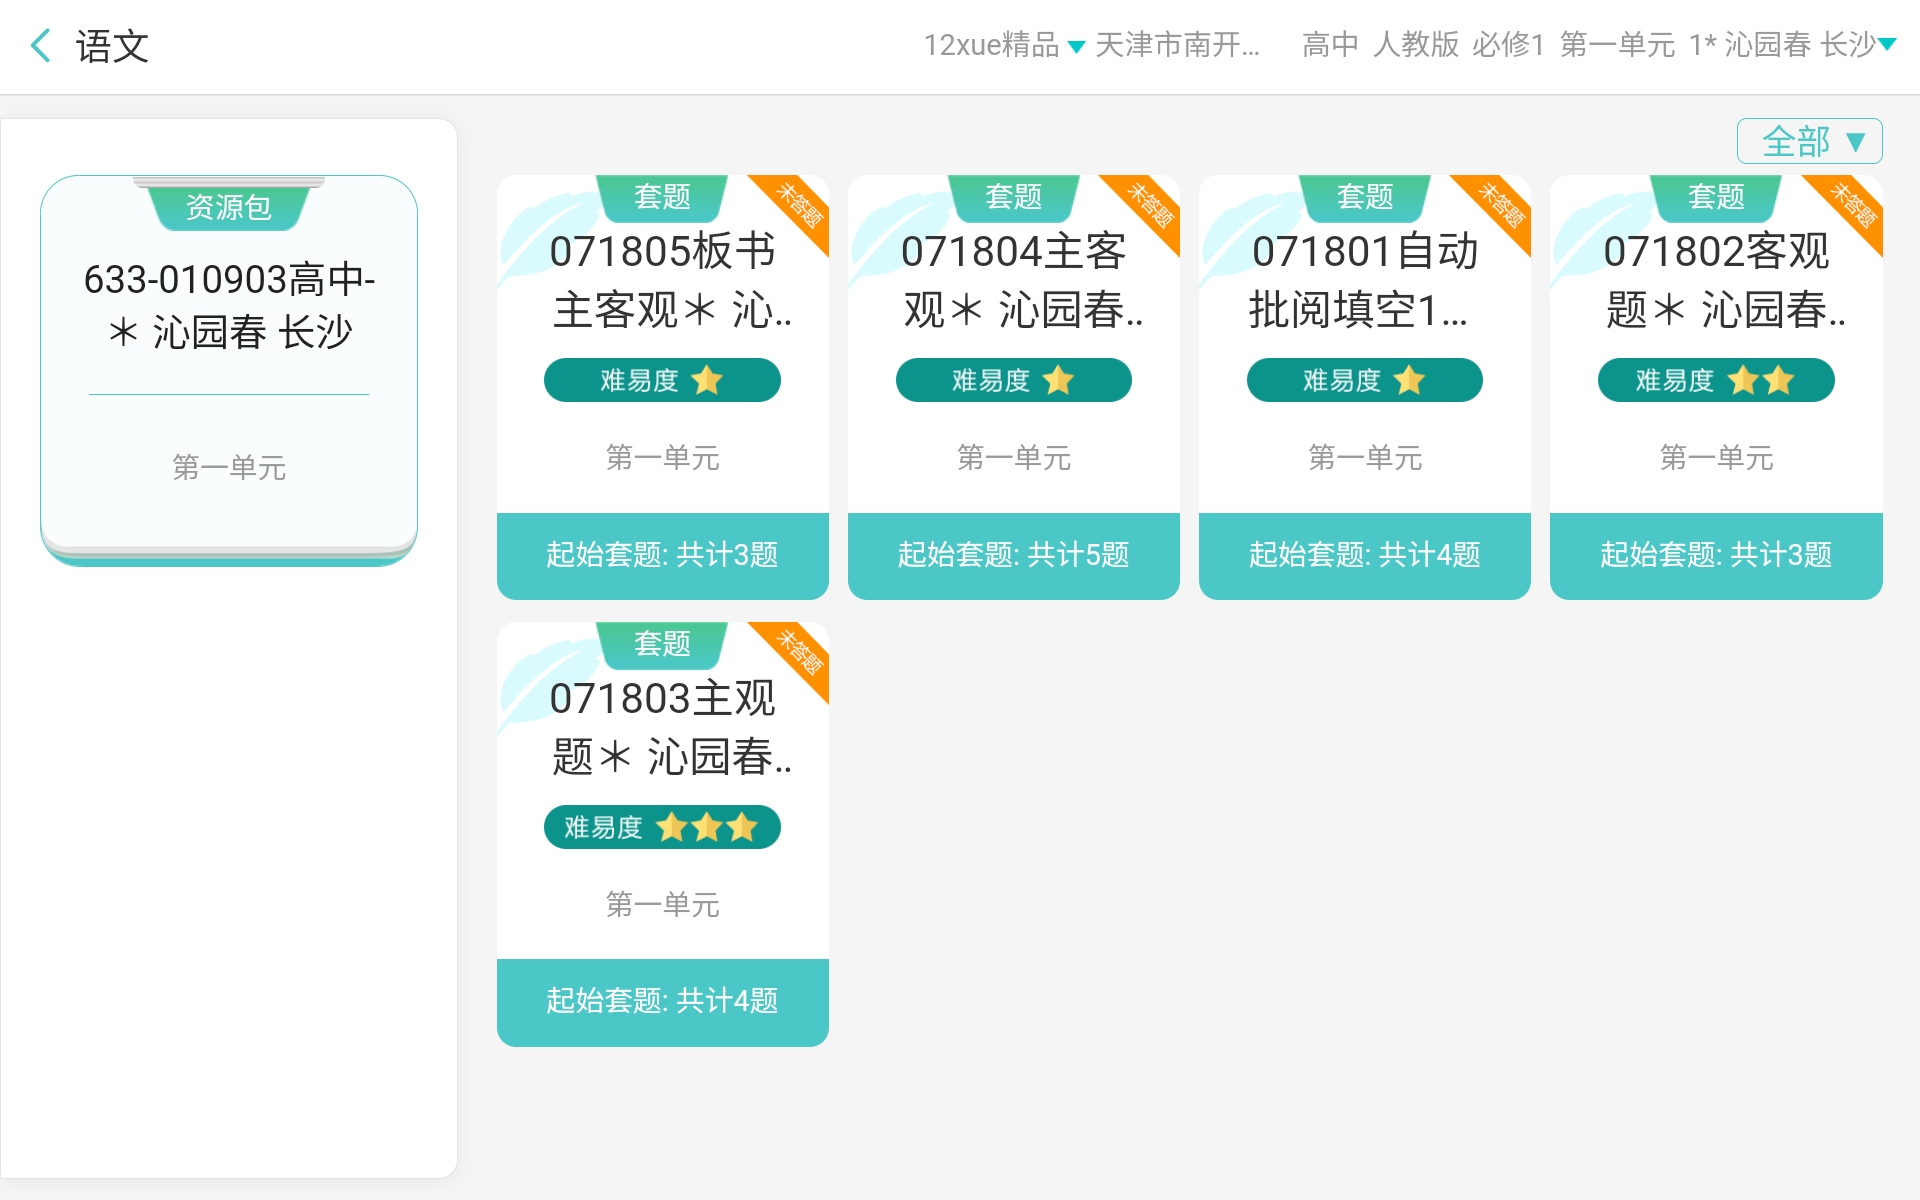
Task: Click the three-star 难易度 badge on 071803主观题
Action: pos(662,827)
